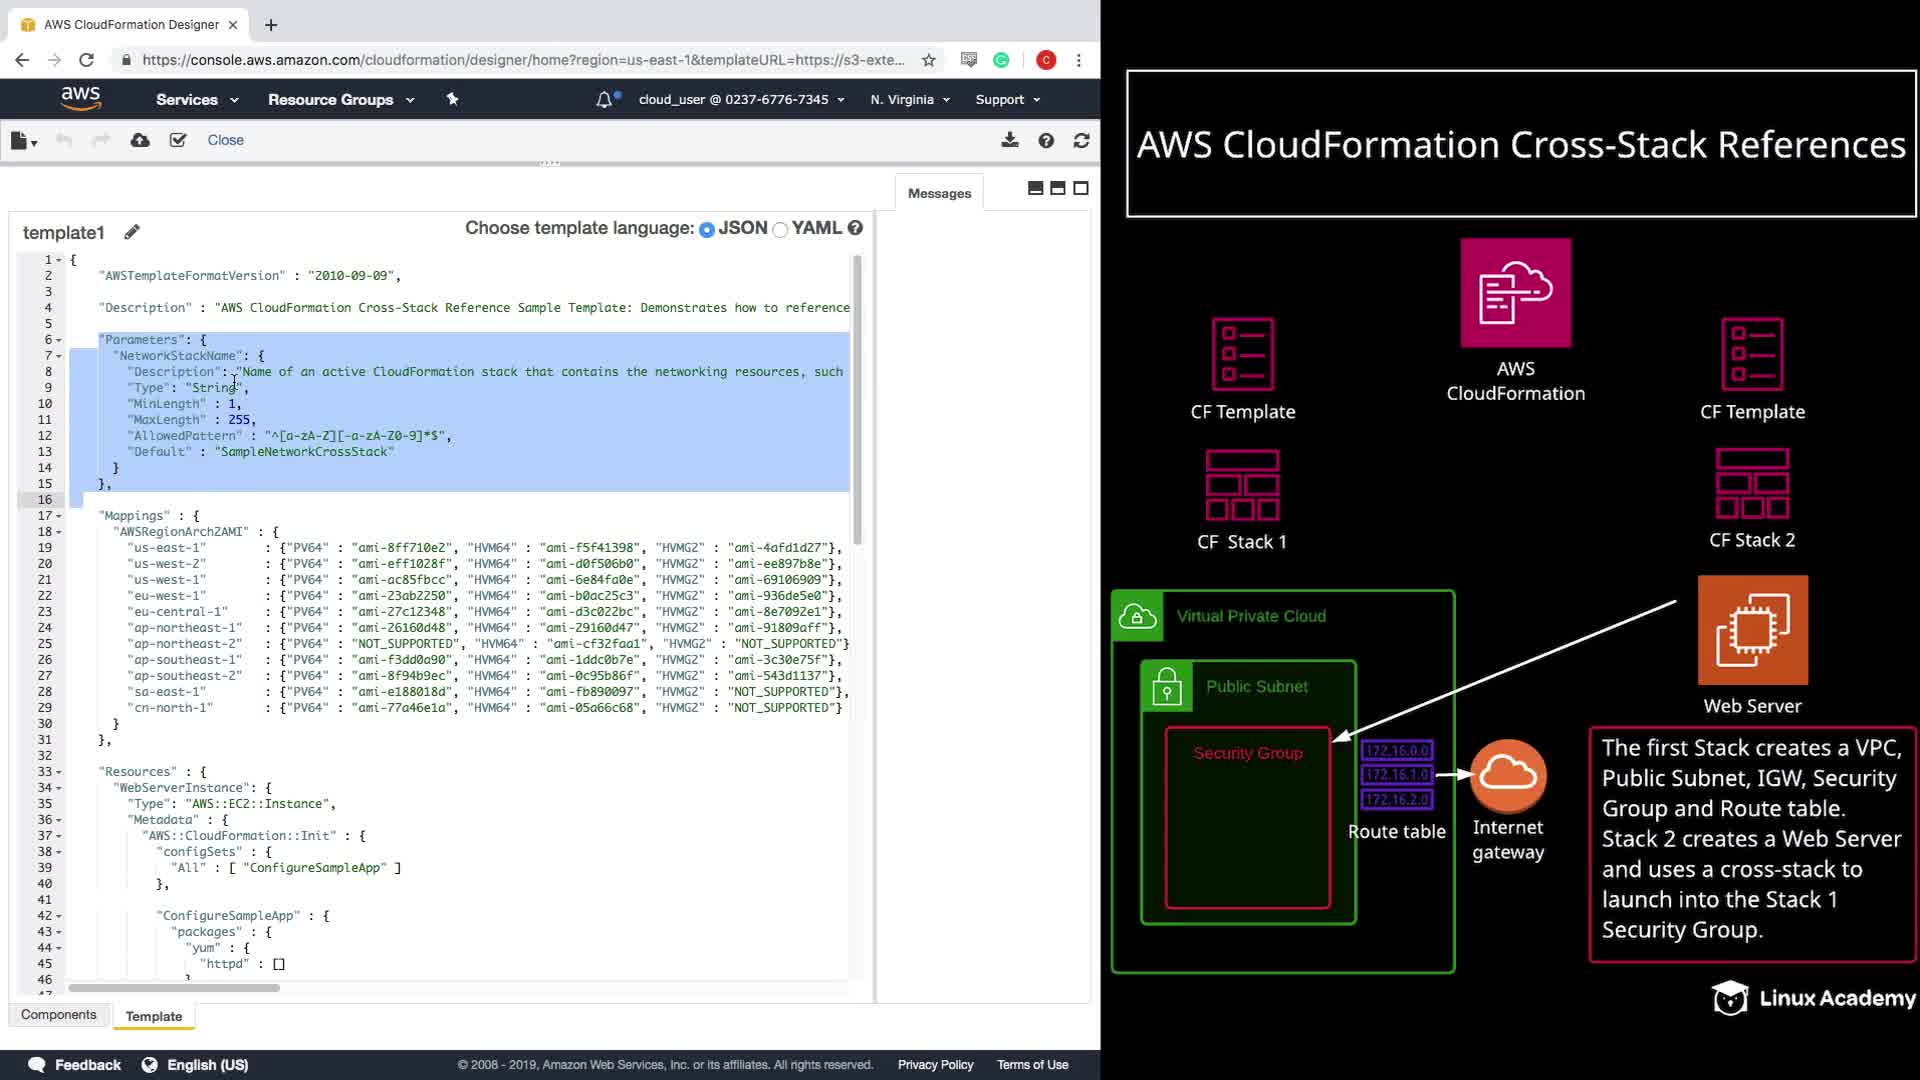Click the Validate template checkmark icon

pyautogui.click(x=178, y=140)
